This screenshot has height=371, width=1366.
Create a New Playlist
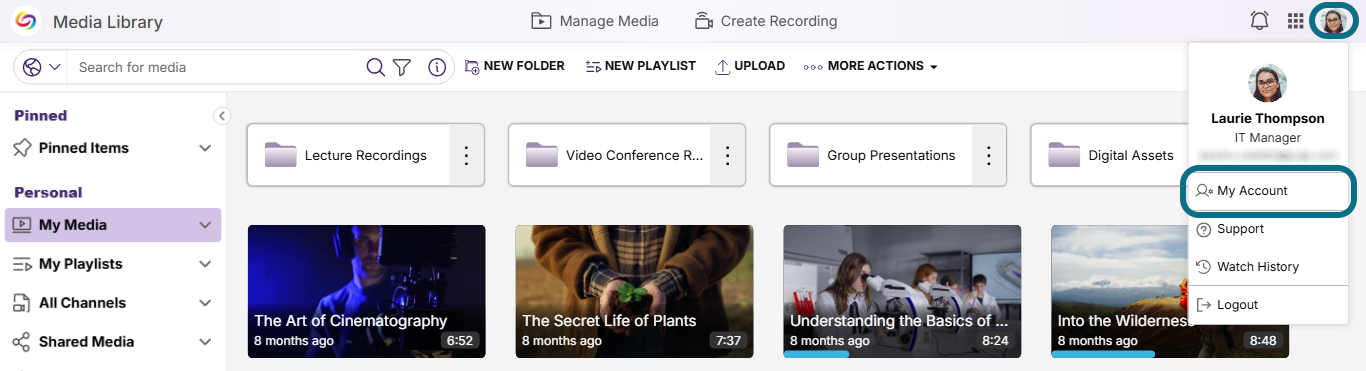pyautogui.click(x=640, y=66)
